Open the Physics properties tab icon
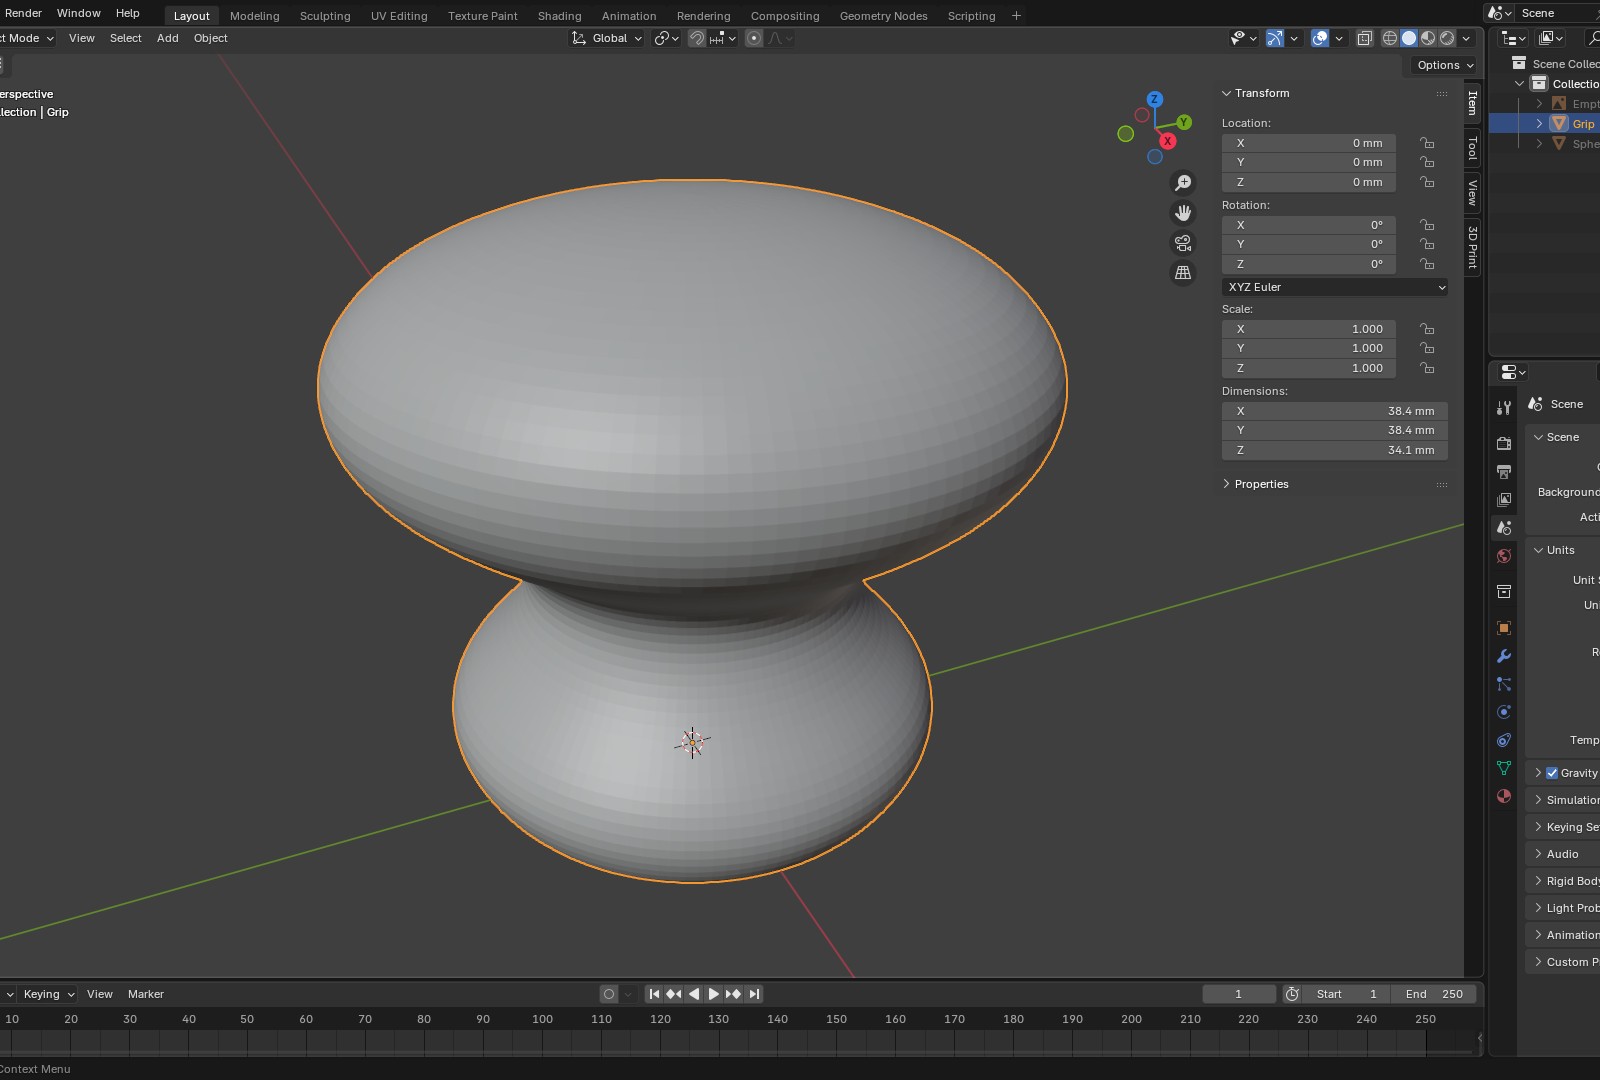This screenshot has height=1080, width=1600. 1504,712
